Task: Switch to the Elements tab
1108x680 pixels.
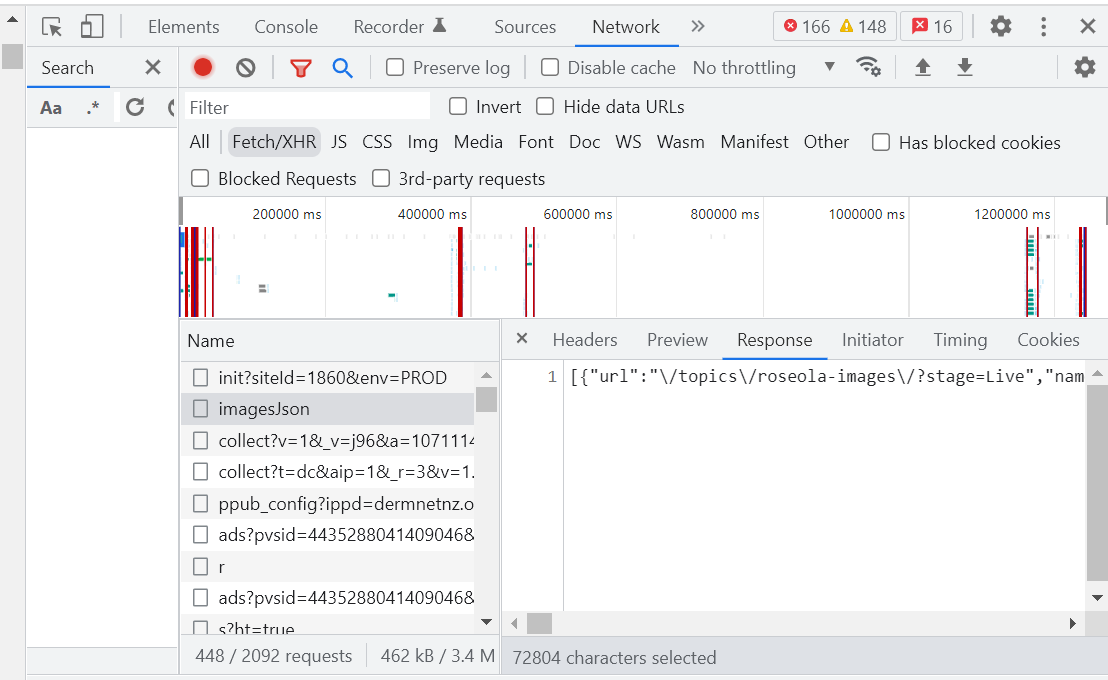Action: point(184,27)
